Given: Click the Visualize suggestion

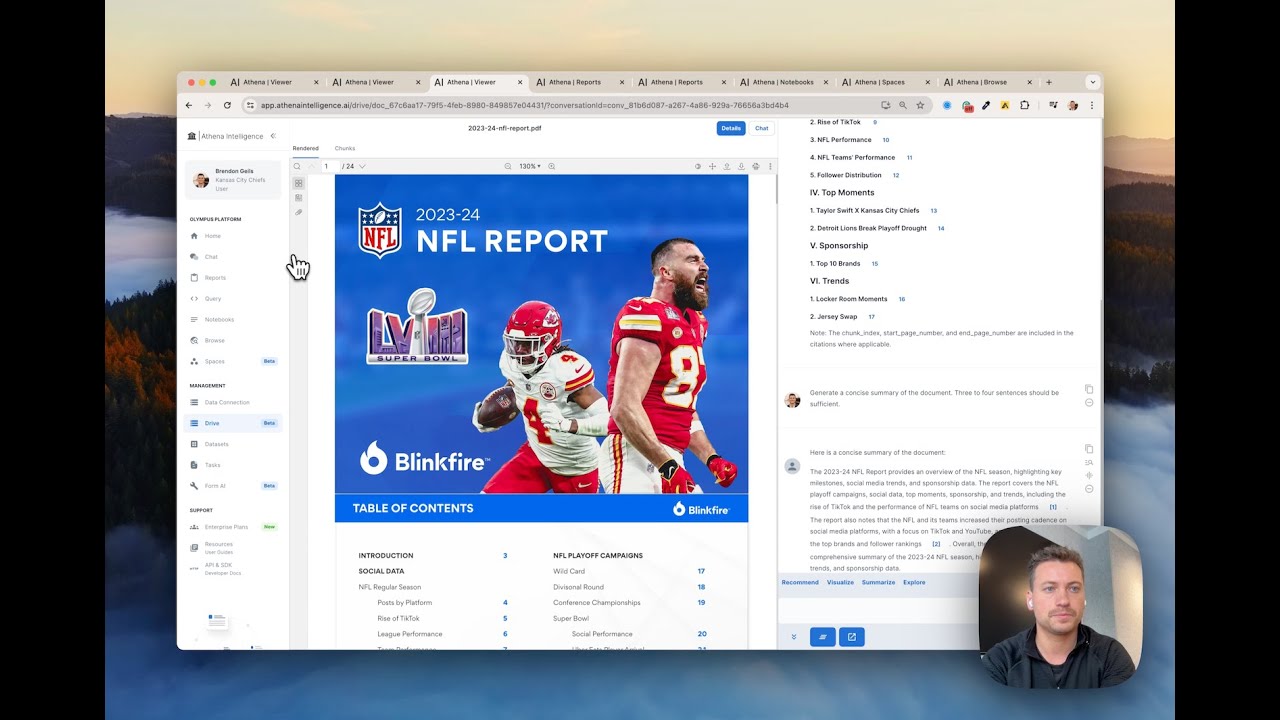Looking at the screenshot, I should 840,582.
